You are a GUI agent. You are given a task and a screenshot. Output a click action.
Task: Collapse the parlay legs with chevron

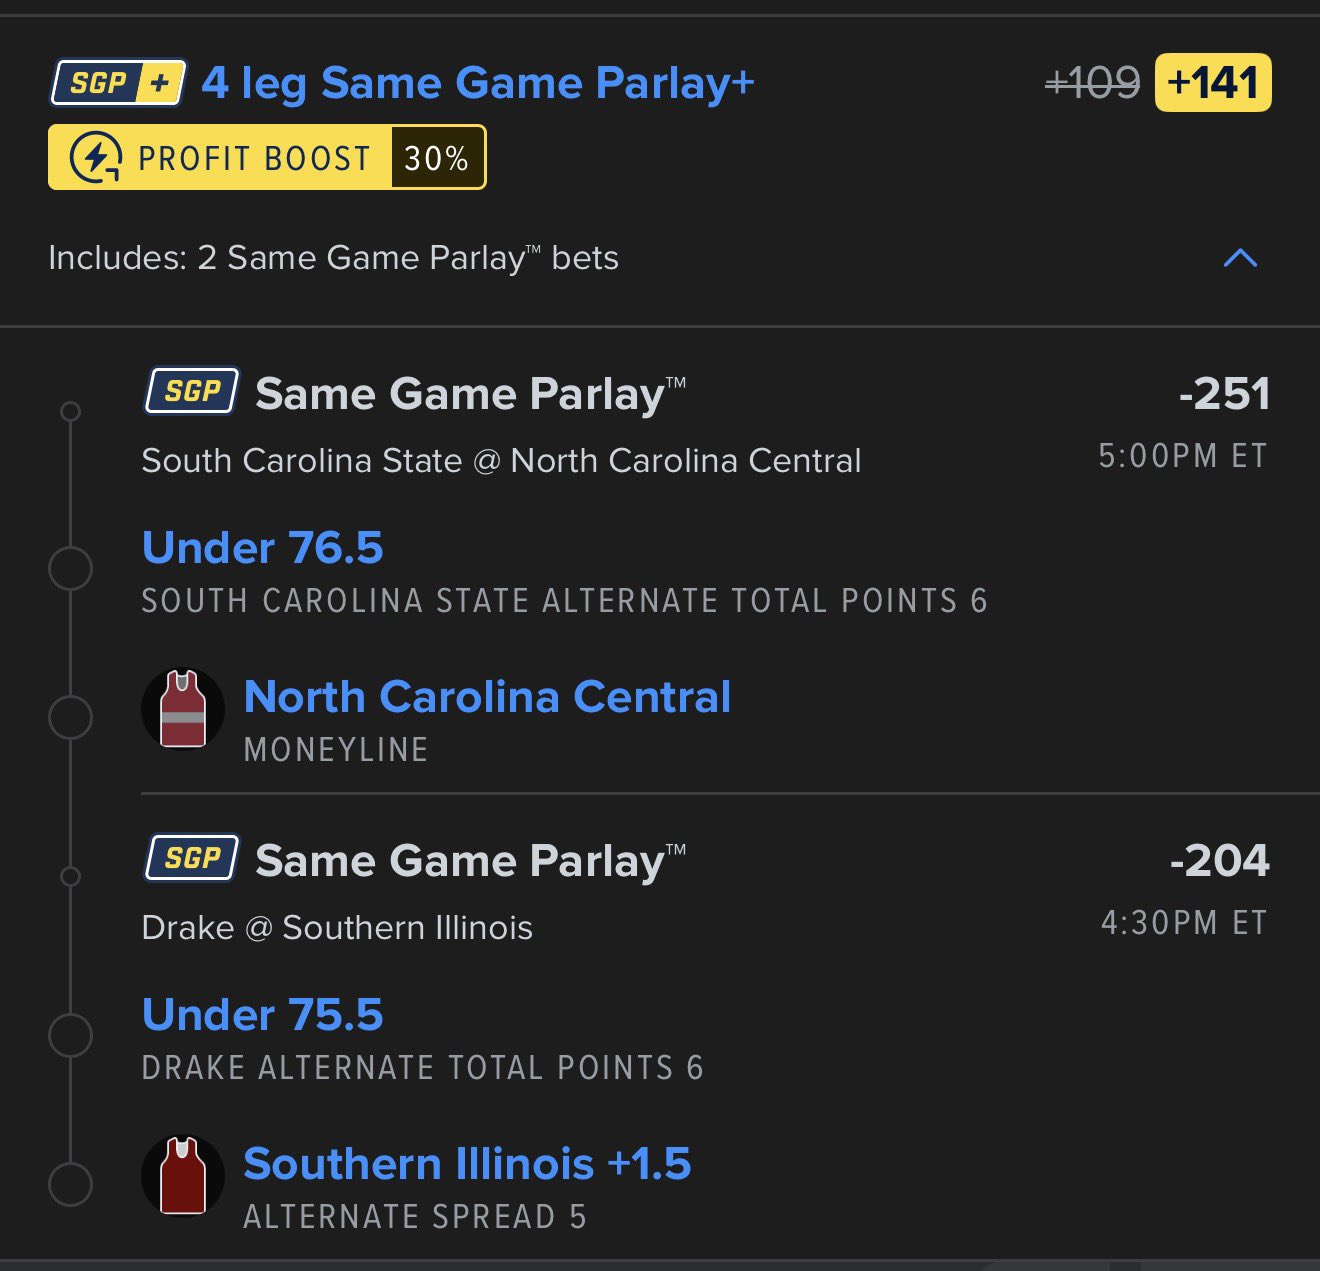[1240, 258]
